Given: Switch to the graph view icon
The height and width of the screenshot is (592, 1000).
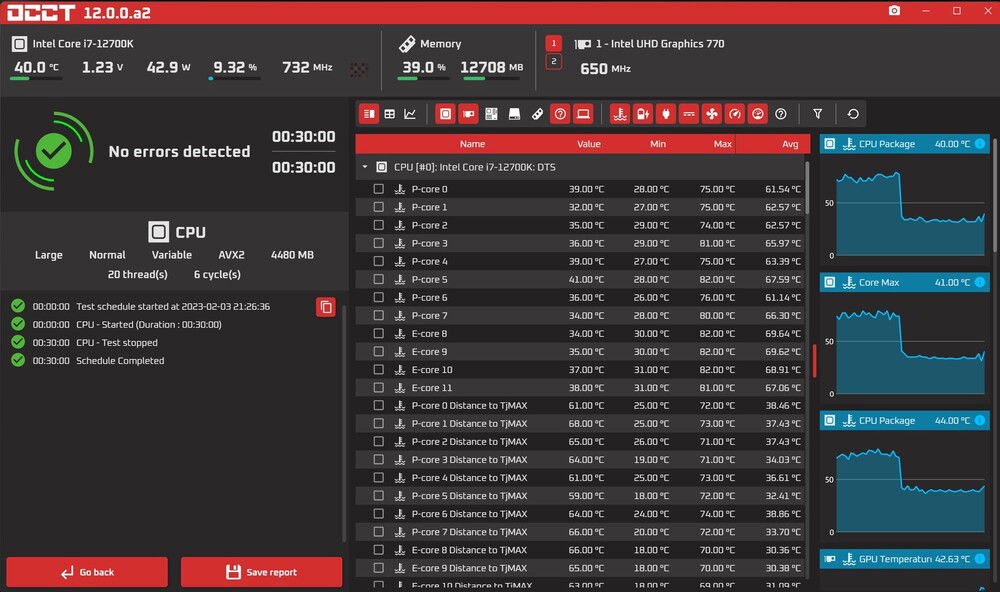Looking at the screenshot, I should 410,114.
